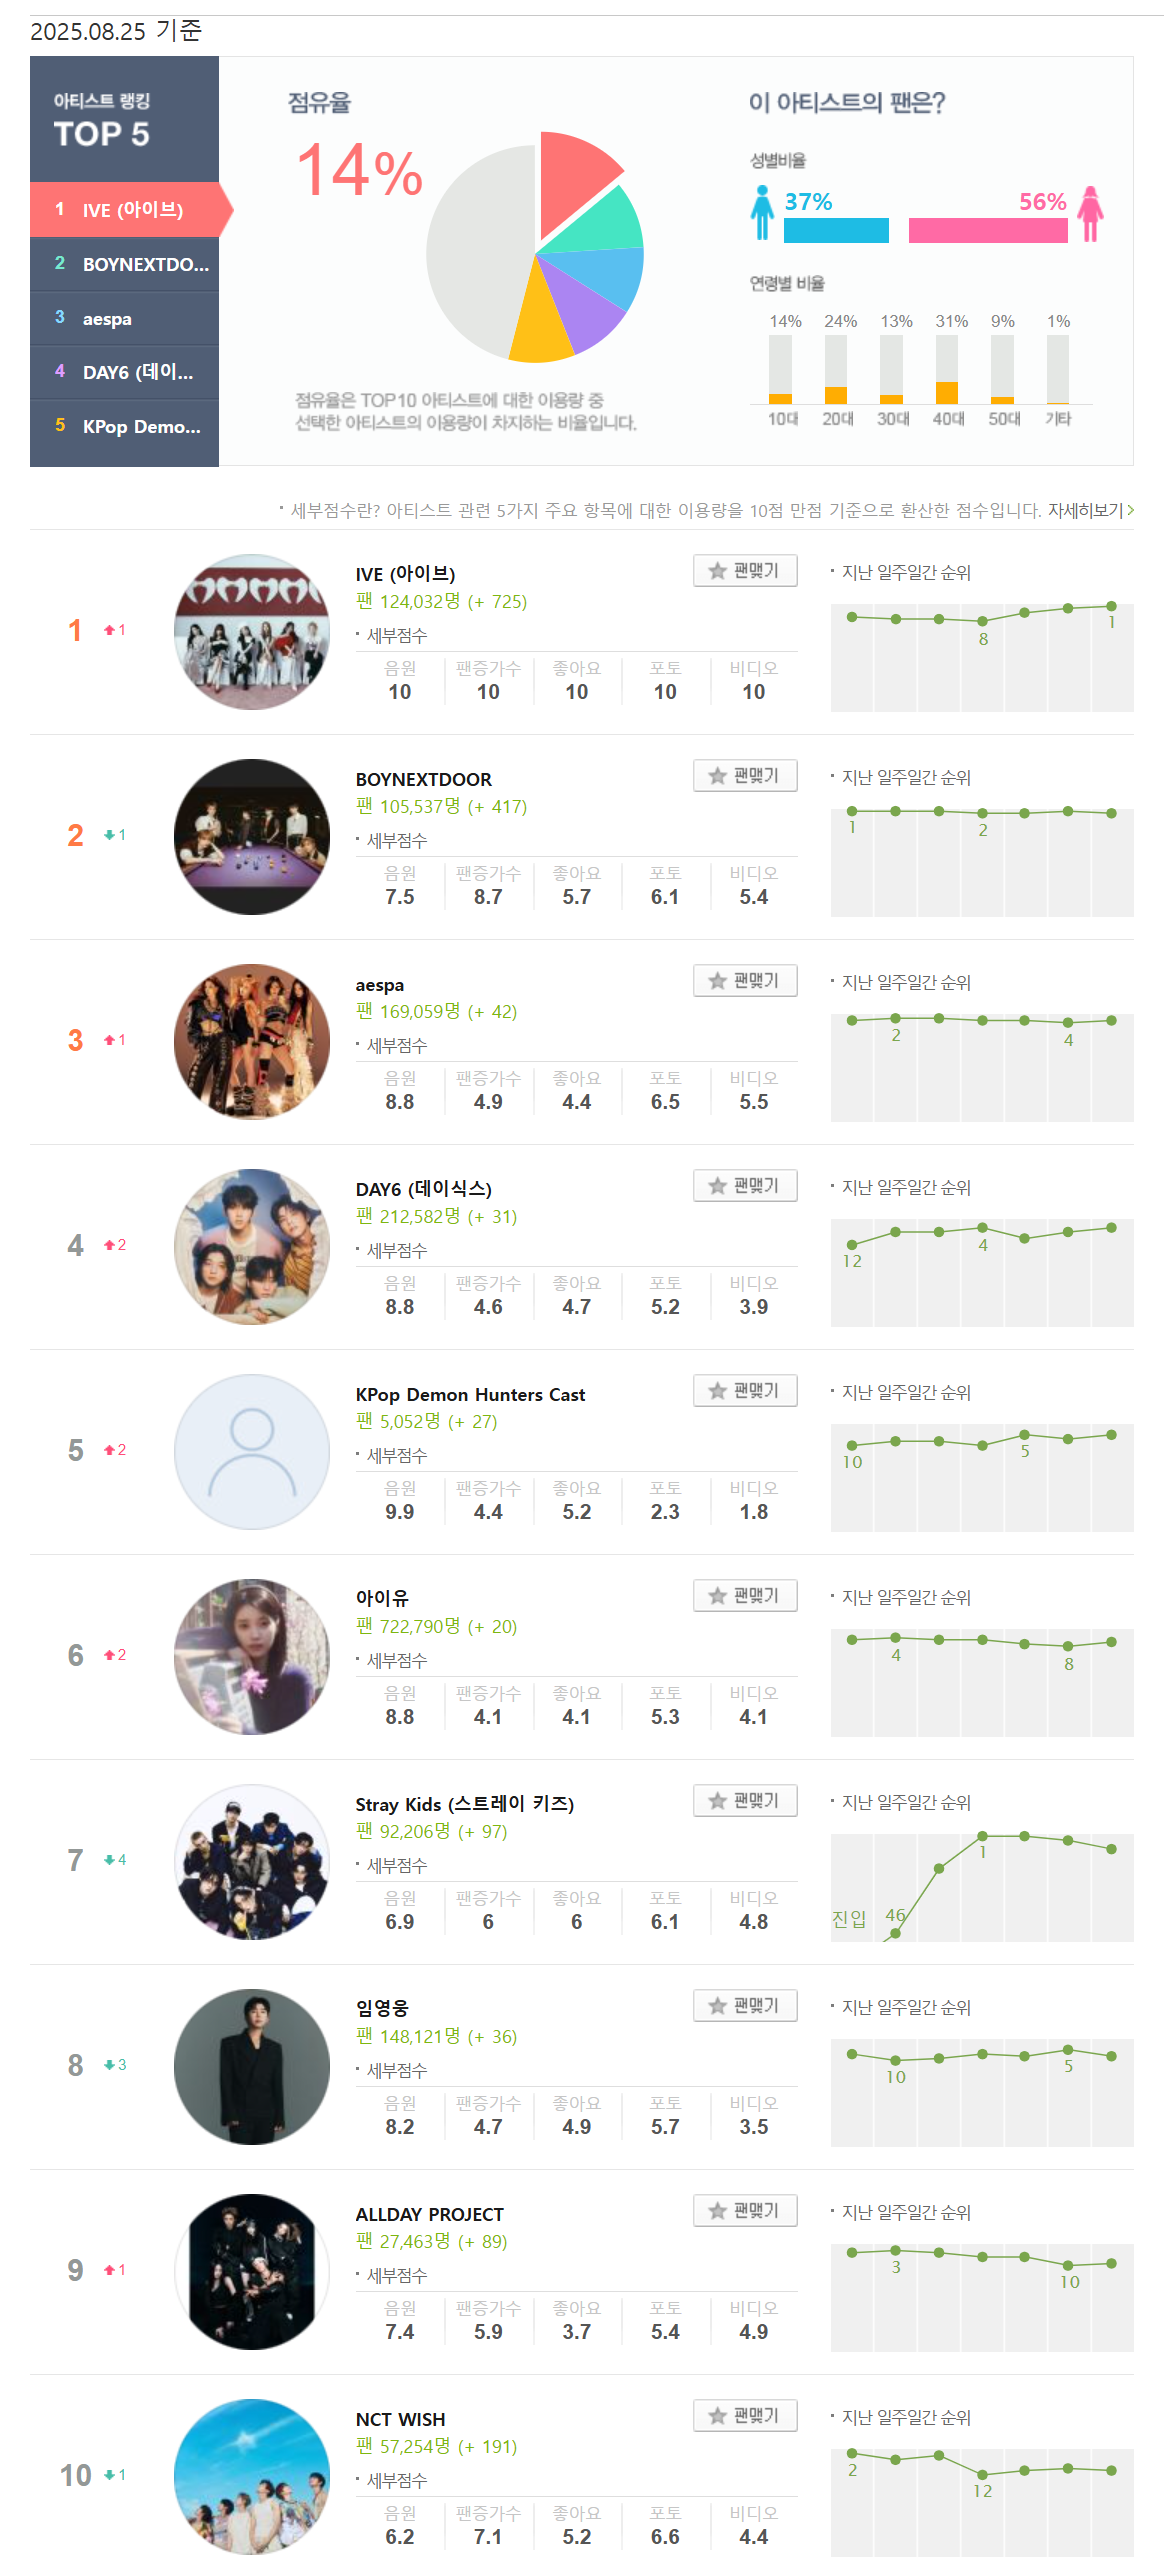Select aespa in TOP 5 sidebar
The height and width of the screenshot is (2568, 1164).
click(125, 319)
